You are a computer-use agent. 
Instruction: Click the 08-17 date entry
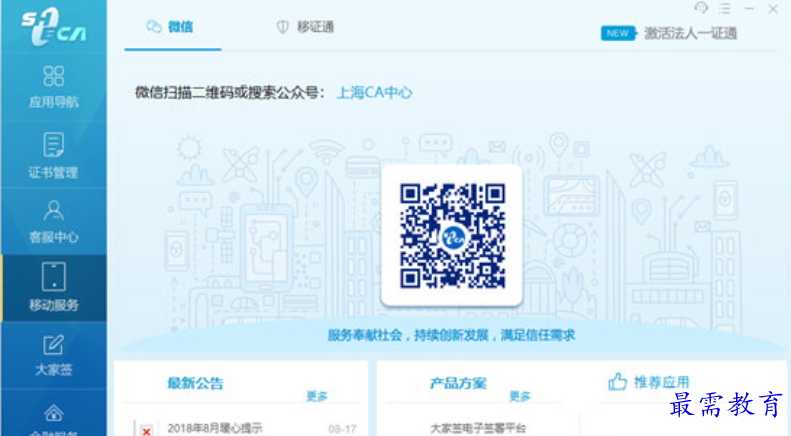click(x=342, y=429)
